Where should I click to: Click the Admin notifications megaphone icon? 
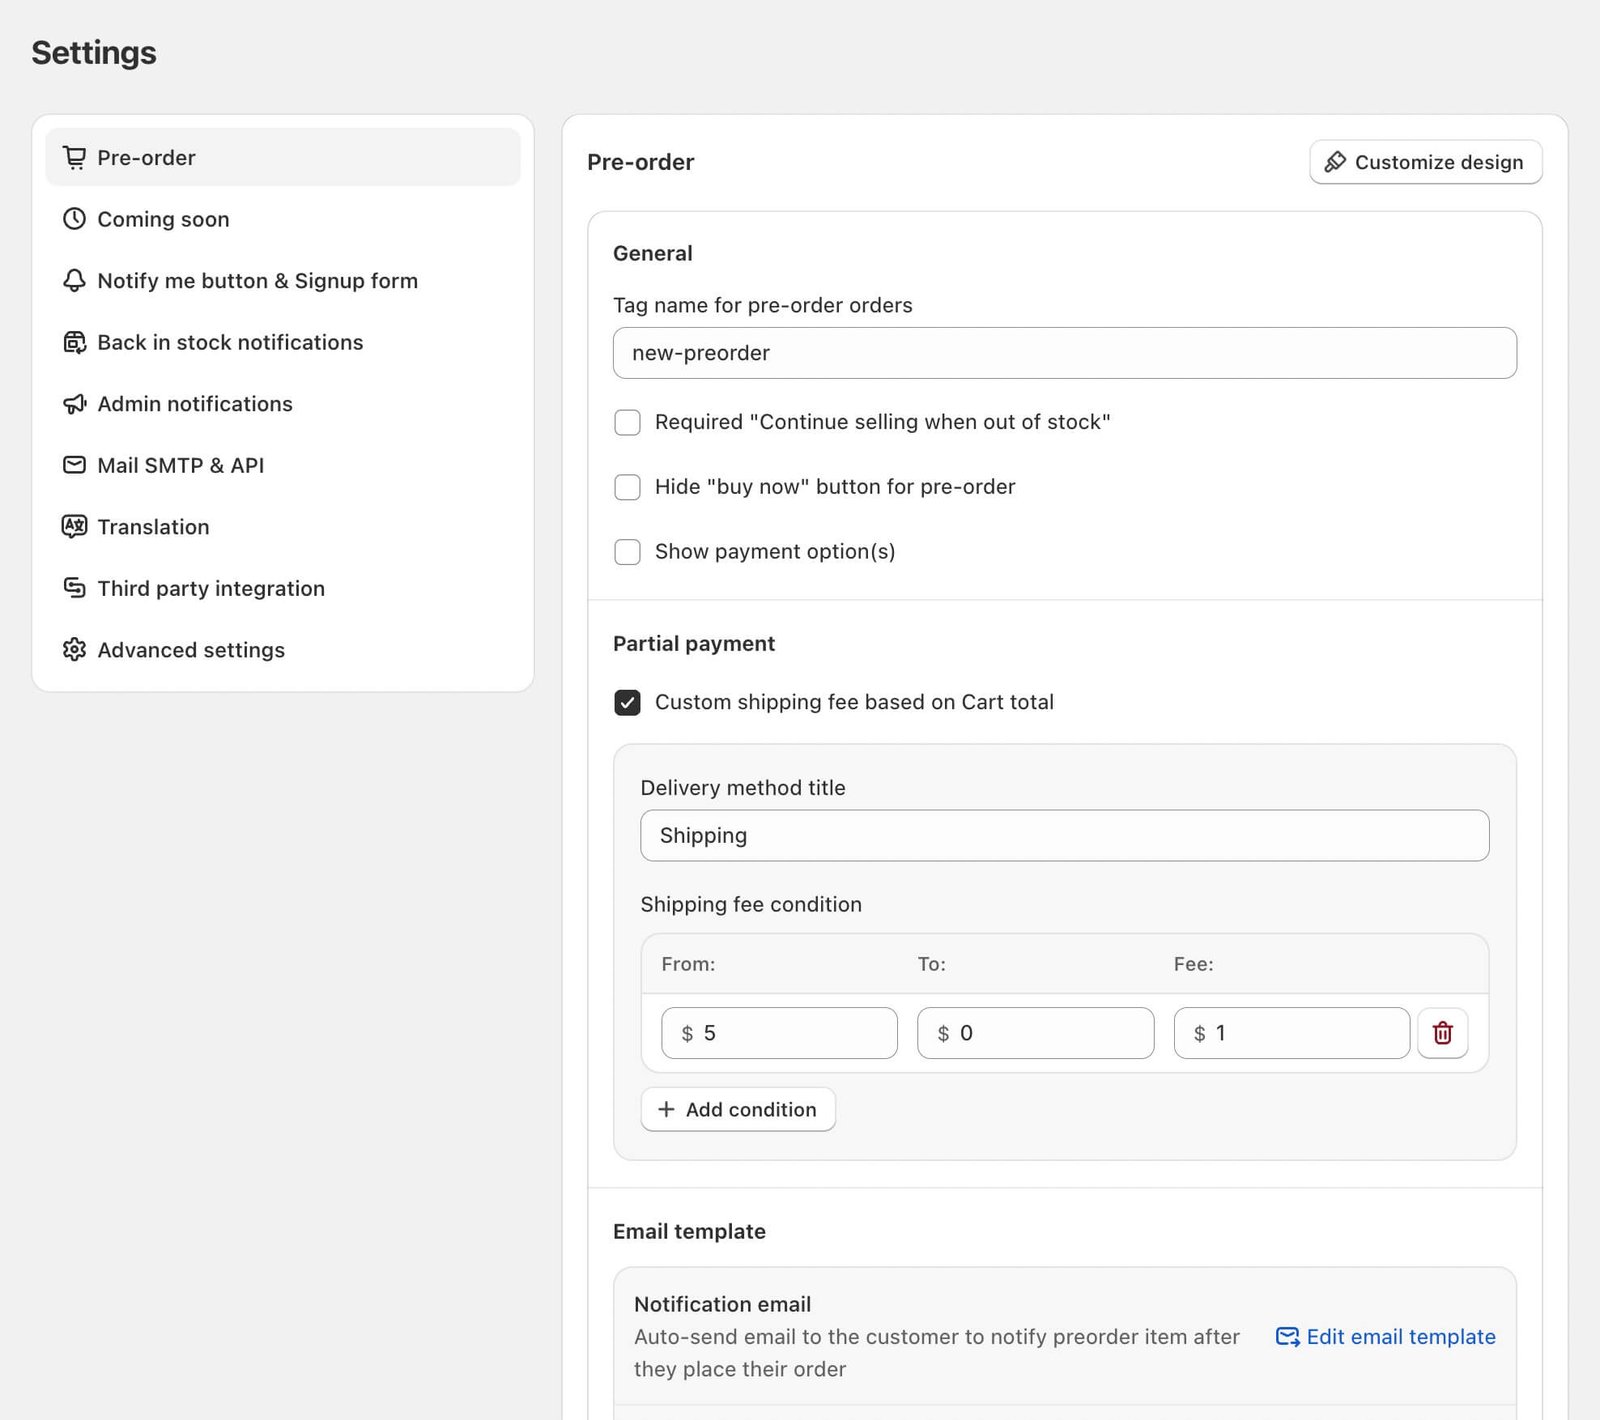click(74, 404)
